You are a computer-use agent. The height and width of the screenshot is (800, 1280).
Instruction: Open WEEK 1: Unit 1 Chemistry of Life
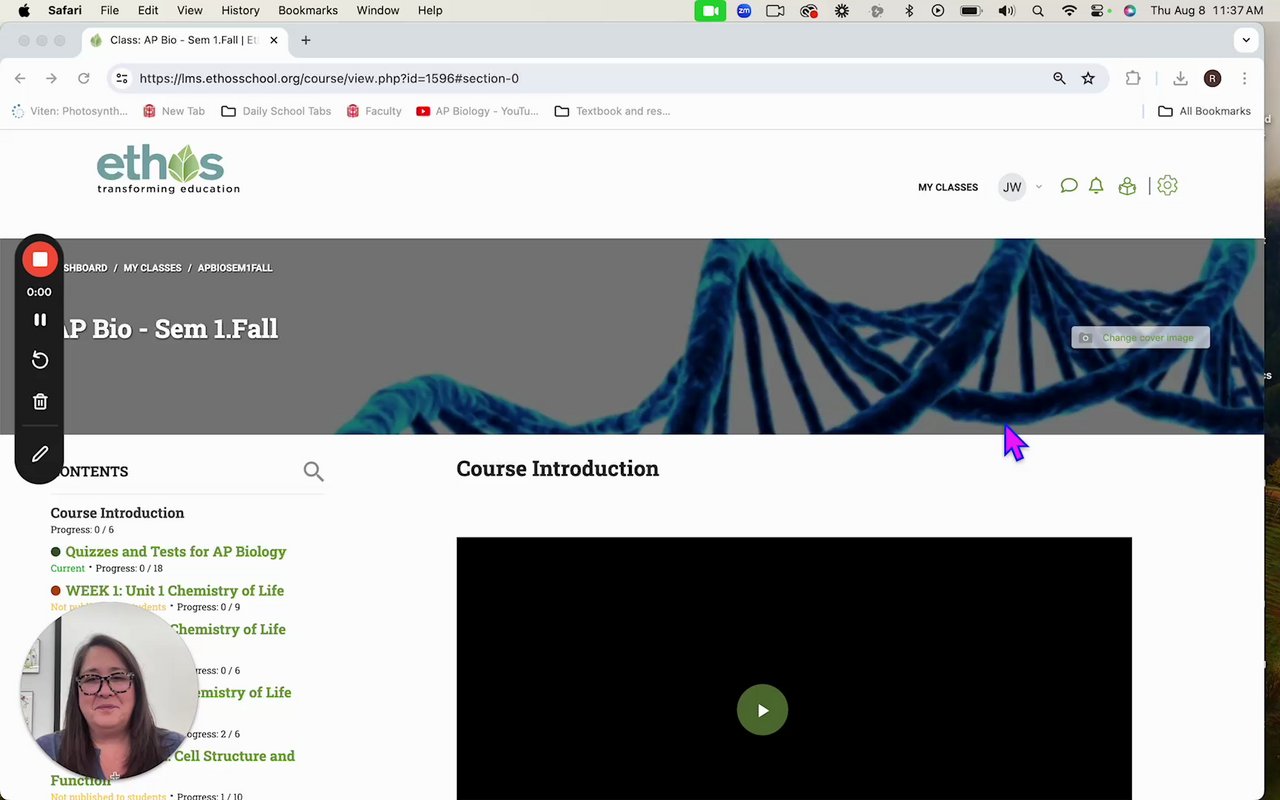[175, 591]
